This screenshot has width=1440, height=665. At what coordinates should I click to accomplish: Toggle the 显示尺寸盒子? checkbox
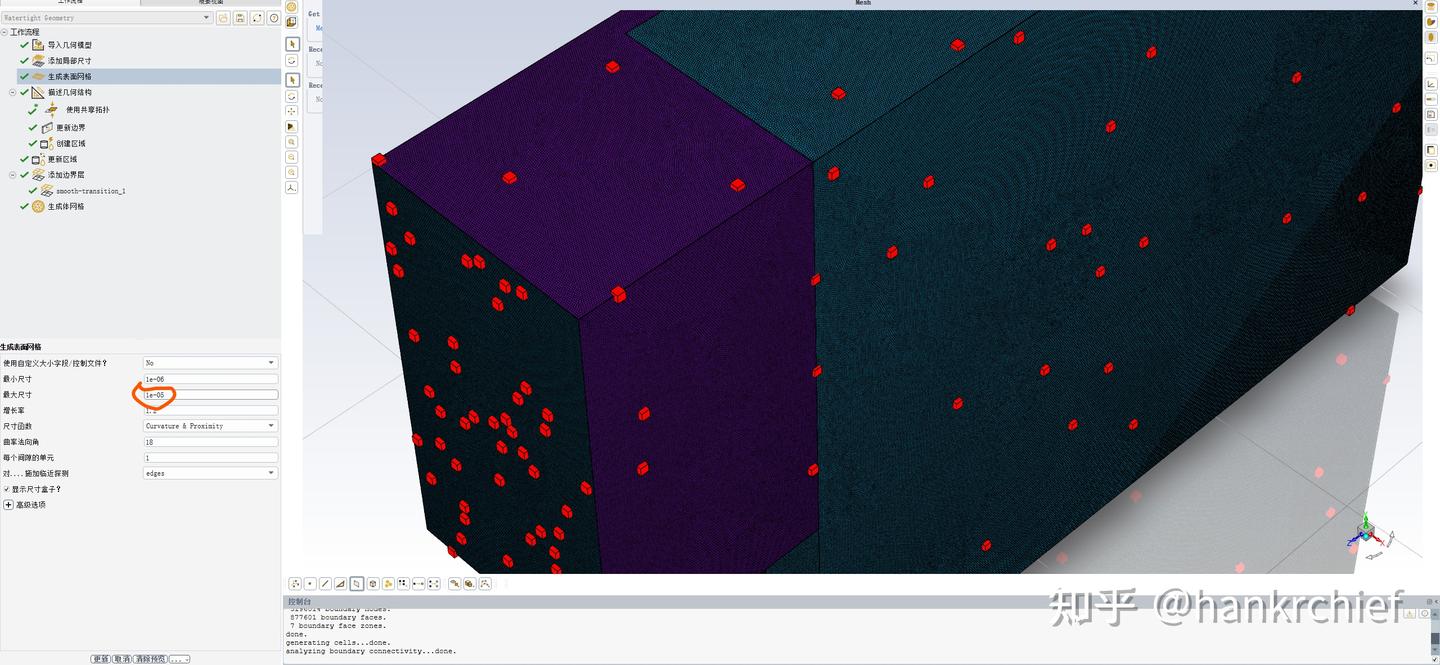click(6, 489)
